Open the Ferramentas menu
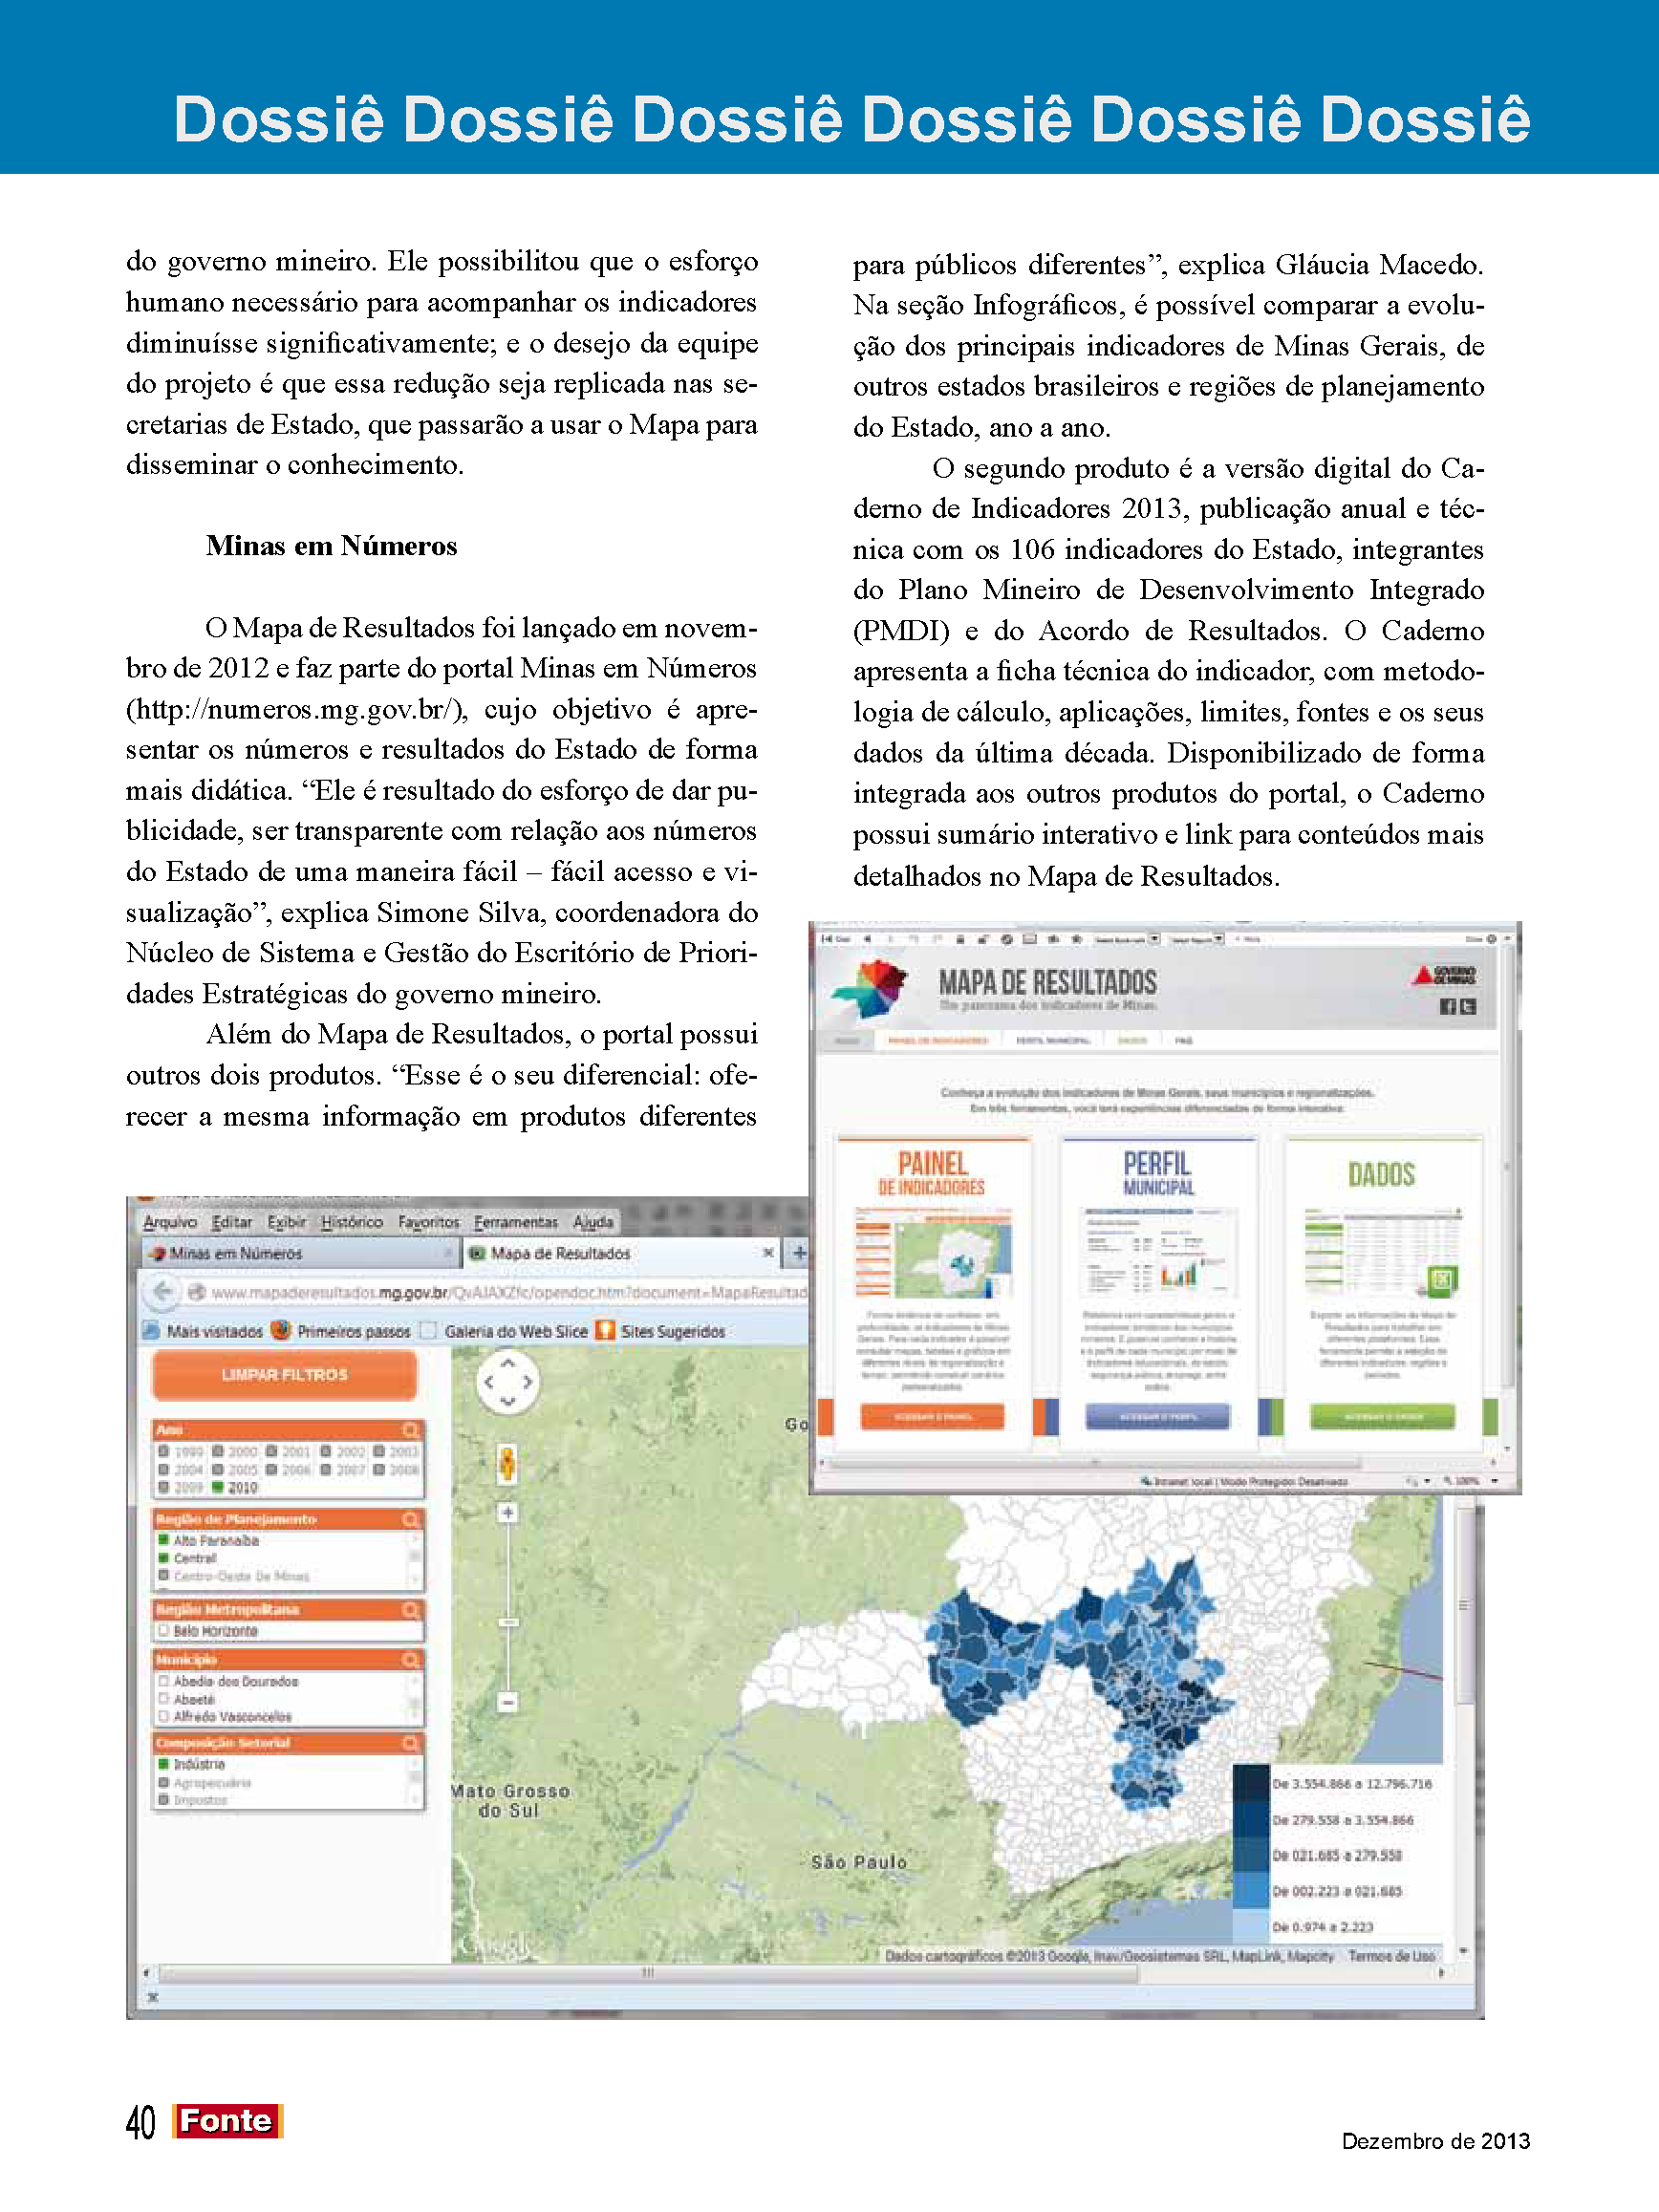This screenshot has width=1659, height=2212. (516, 1222)
